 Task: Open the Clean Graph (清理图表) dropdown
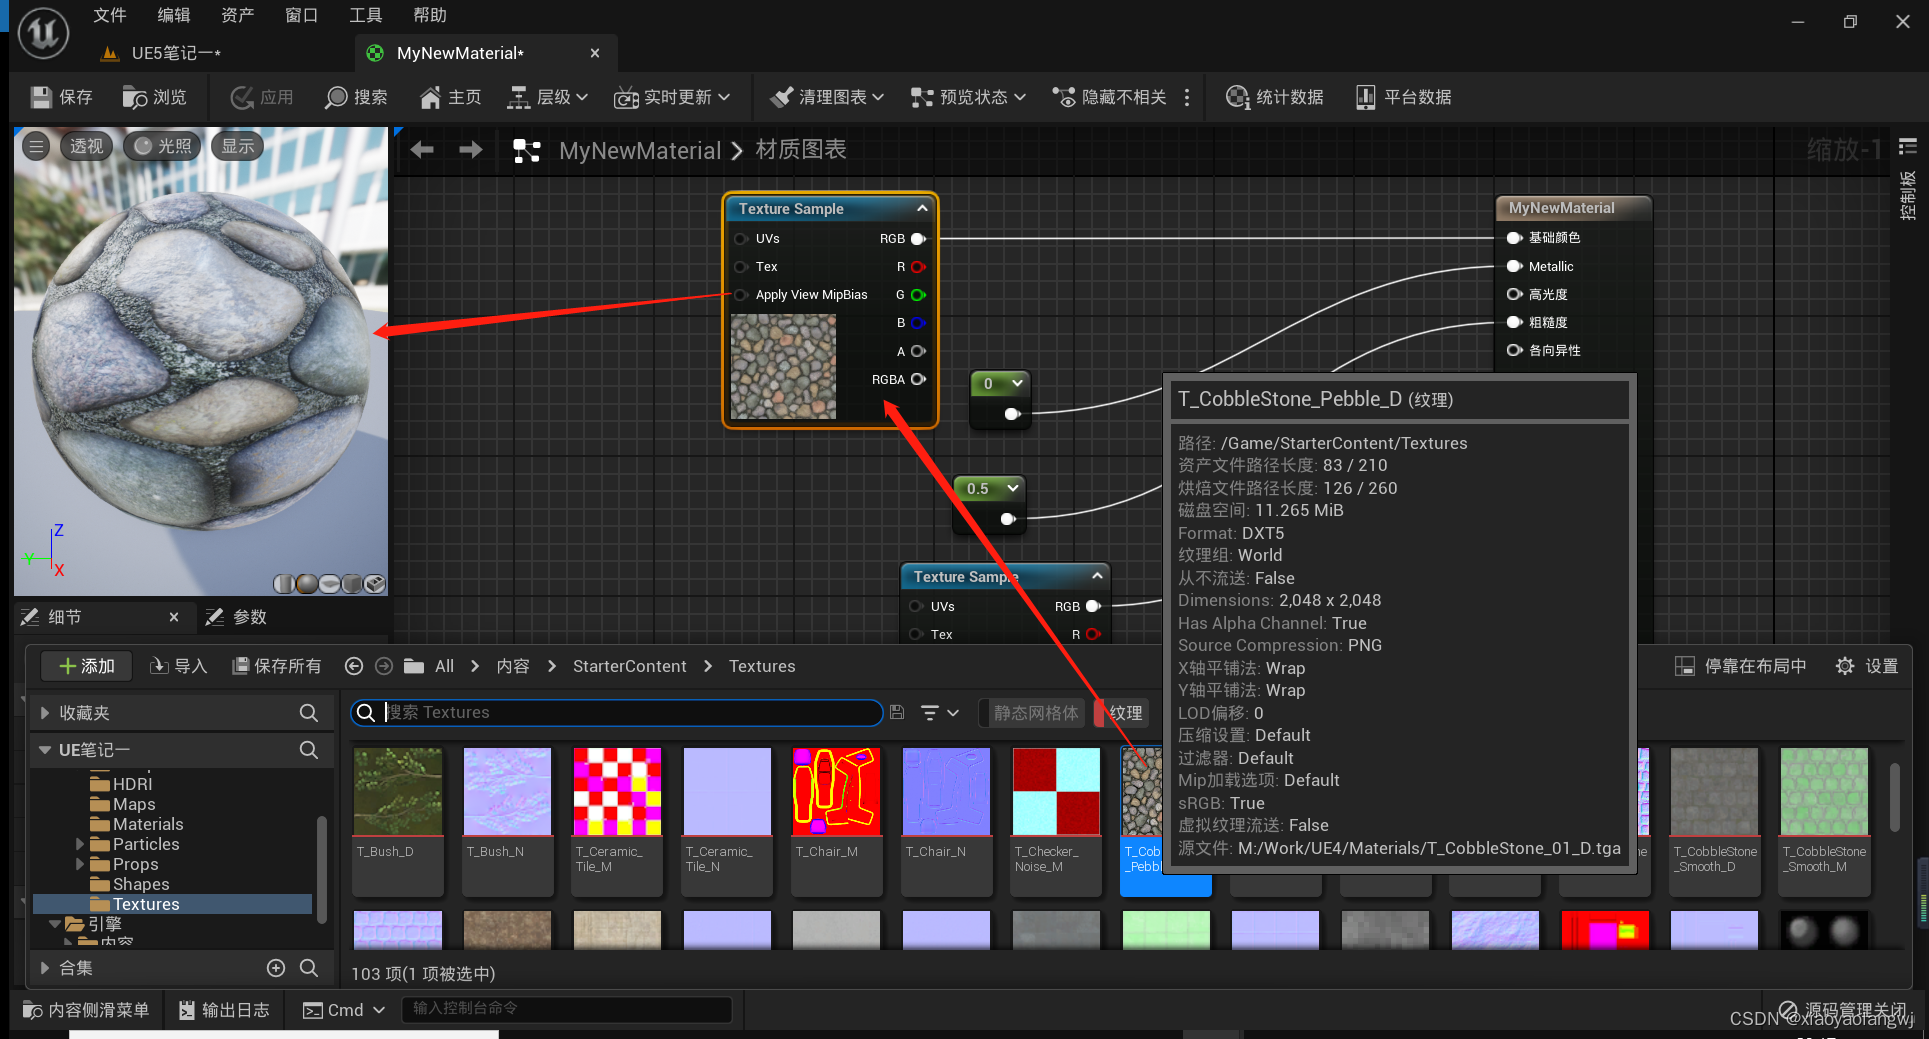click(827, 97)
